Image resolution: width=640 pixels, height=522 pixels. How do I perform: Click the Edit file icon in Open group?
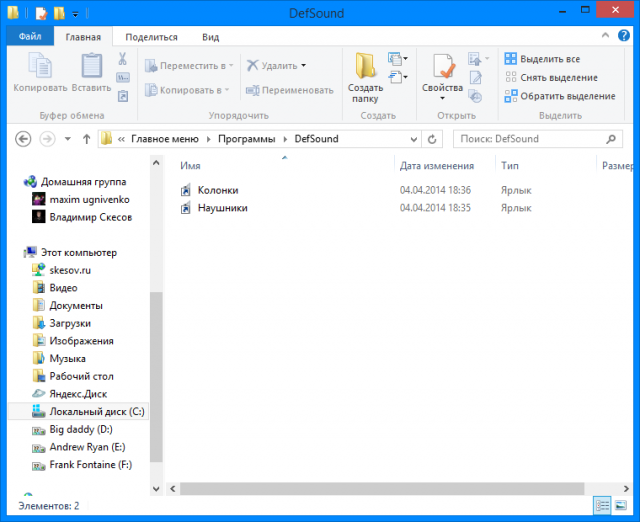(476, 78)
